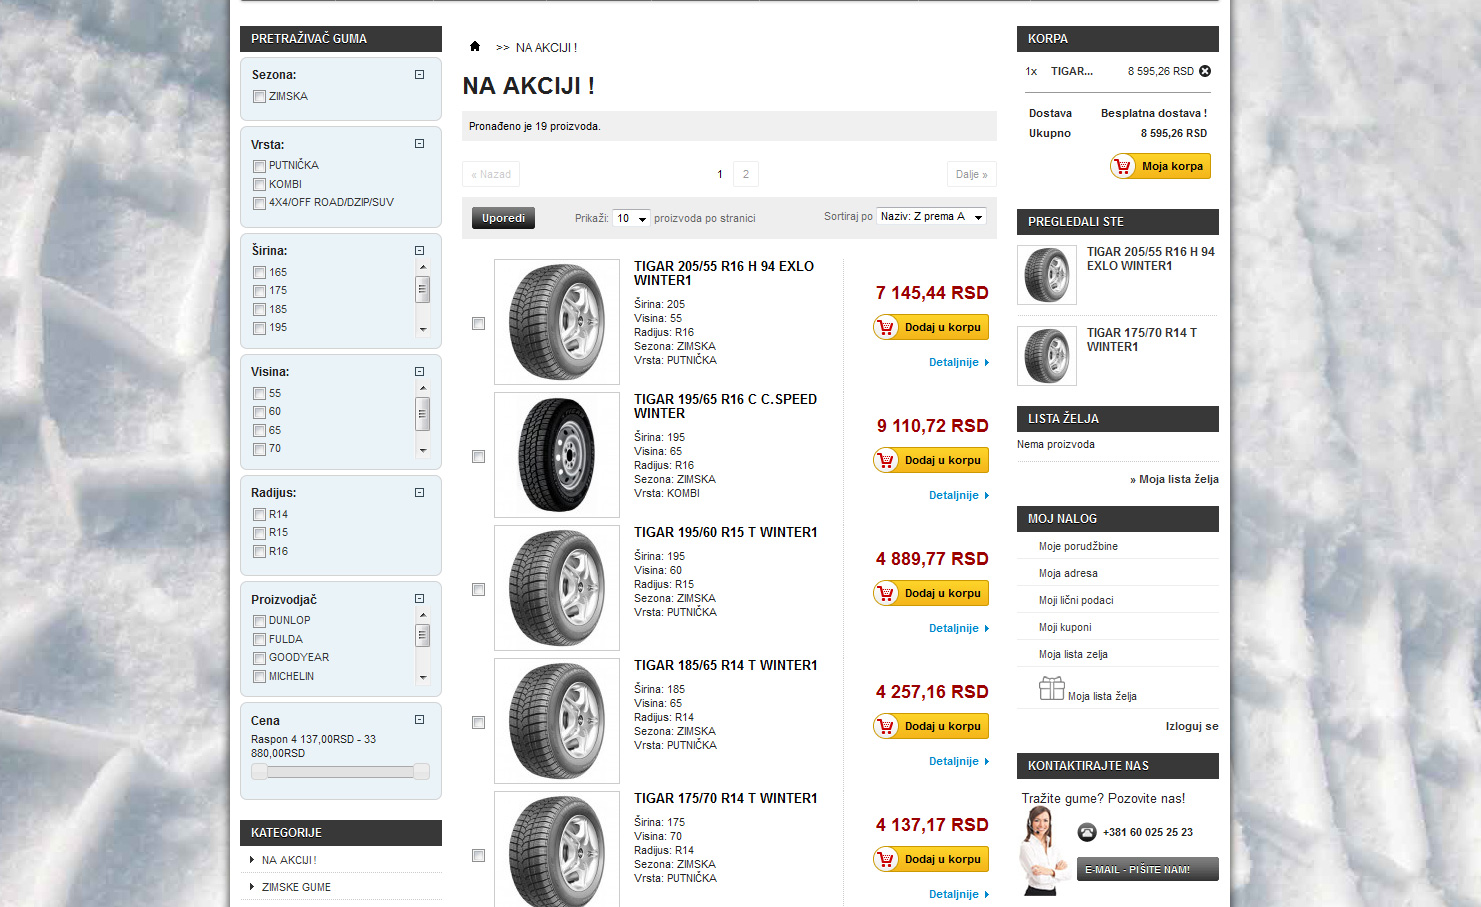Select compare checkbox for TIGAR 195/65 R16 C
1481x907 pixels.
478,456
